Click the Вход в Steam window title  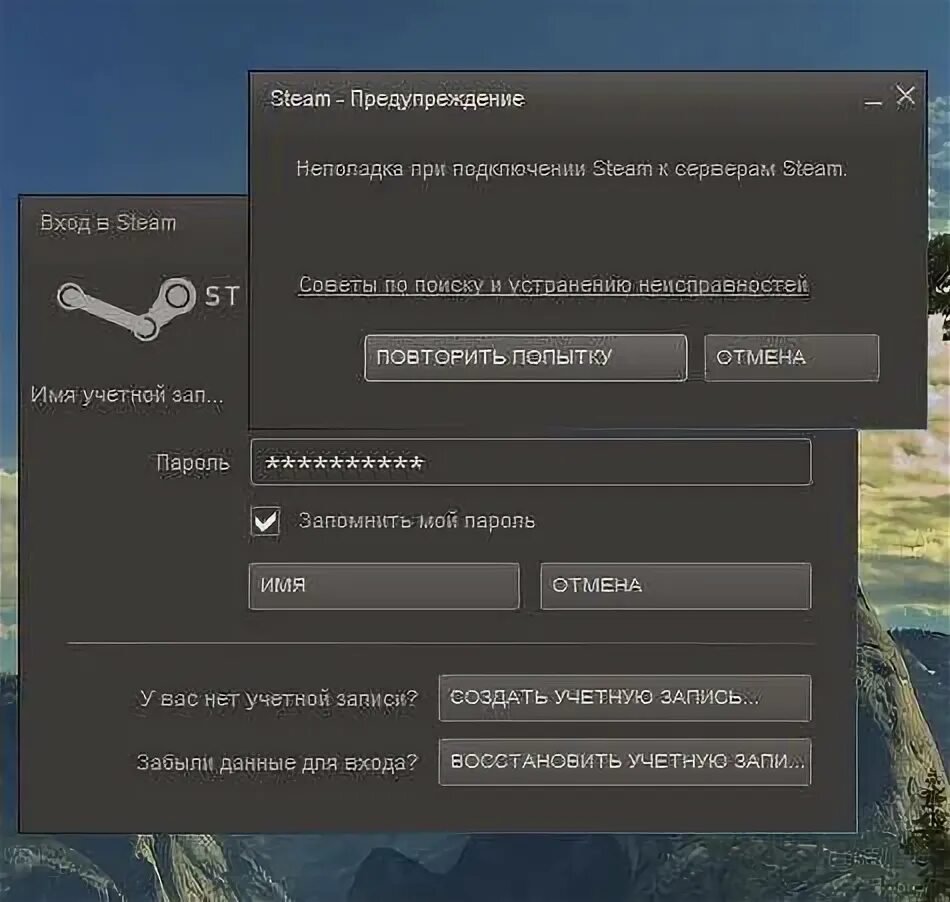click(x=108, y=223)
